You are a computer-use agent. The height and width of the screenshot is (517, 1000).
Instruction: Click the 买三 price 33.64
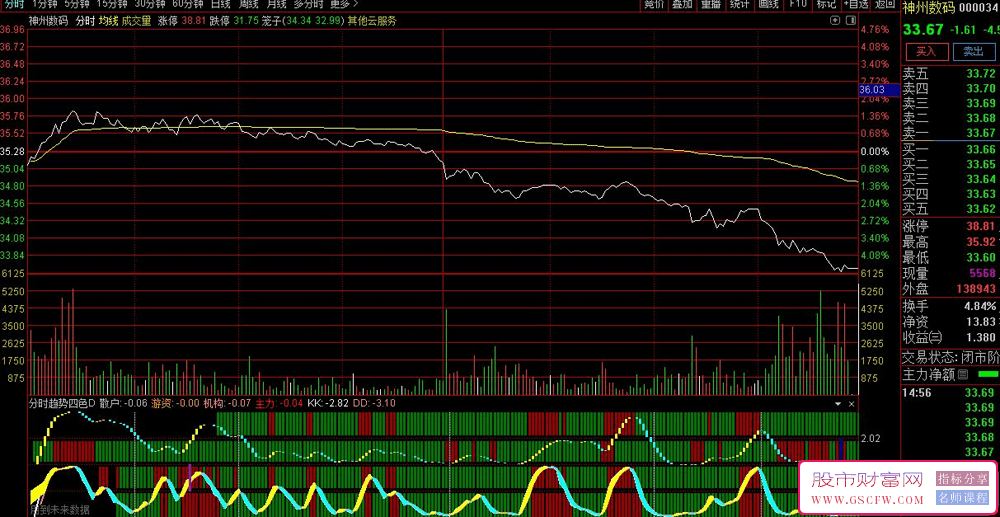click(x=980, y=178)
